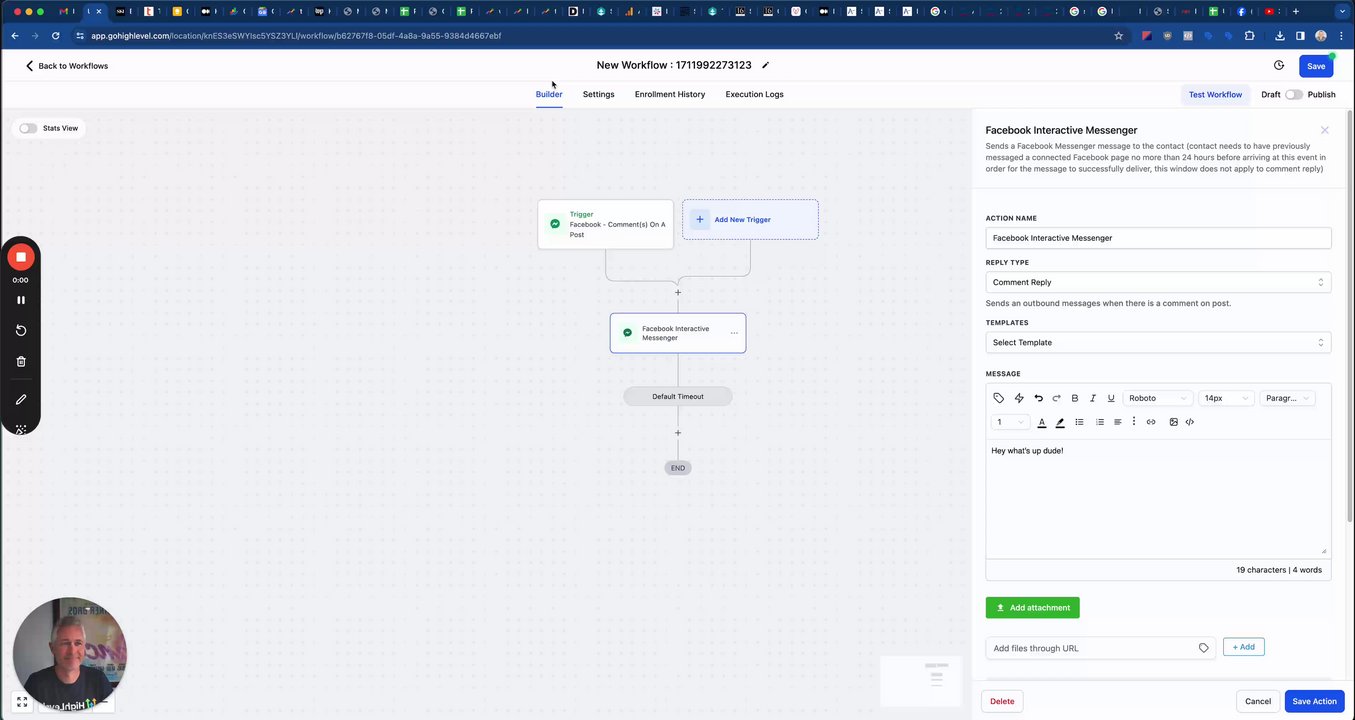This screenshot has height=720, width=1355.
Task: Insert a numbered list
Action: 1100,422
